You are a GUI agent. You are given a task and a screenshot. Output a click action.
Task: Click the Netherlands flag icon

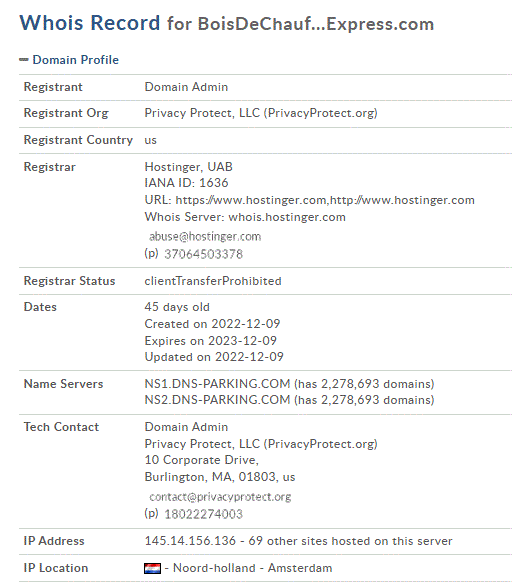pyautogui.click(x=152, y=568)
